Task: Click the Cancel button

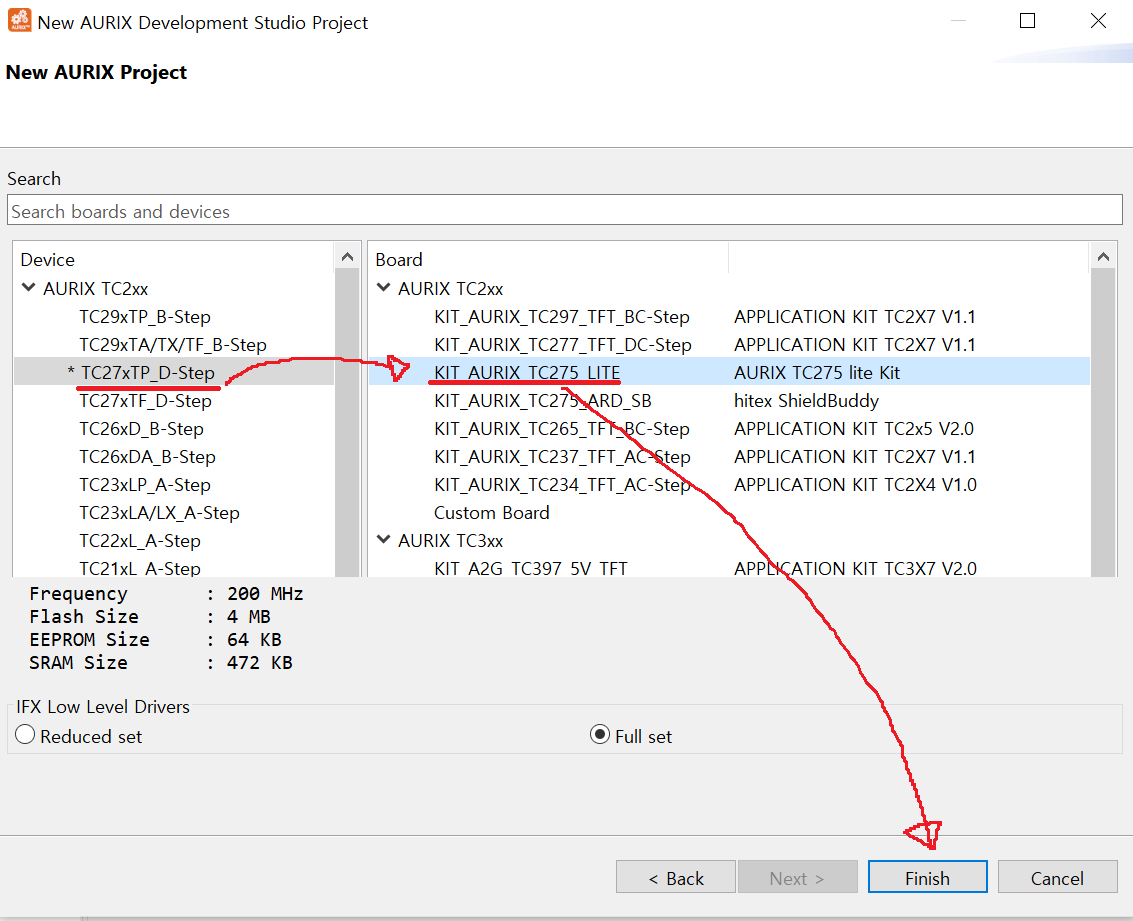Action: pos(1057,877)
